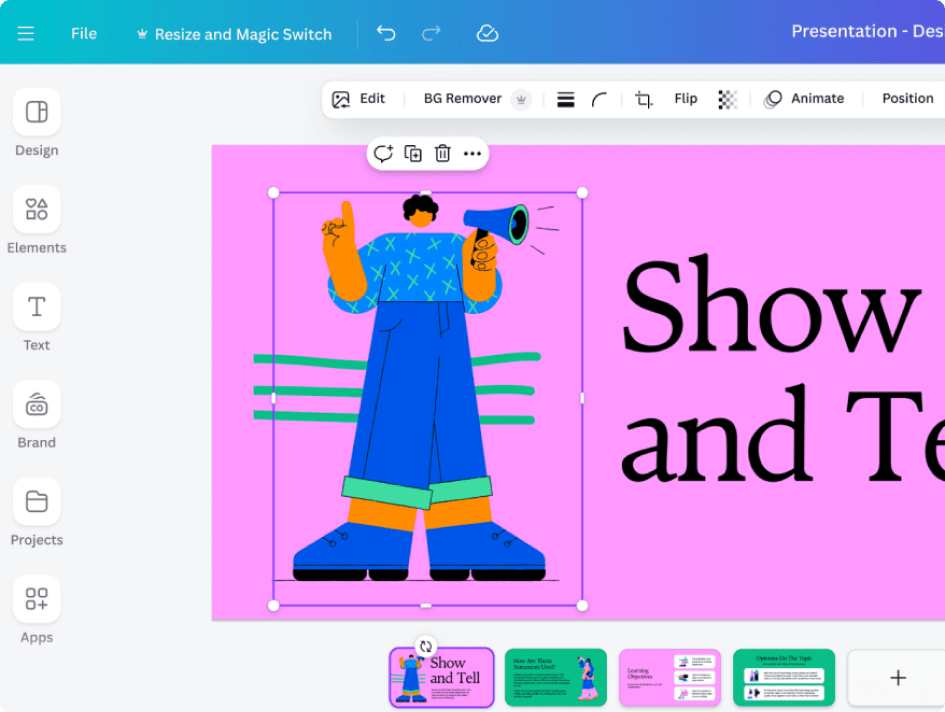Click the corner rounding icon
This screenshot has height=712, width=945.
pyautogui.click(x=599, y=99)
